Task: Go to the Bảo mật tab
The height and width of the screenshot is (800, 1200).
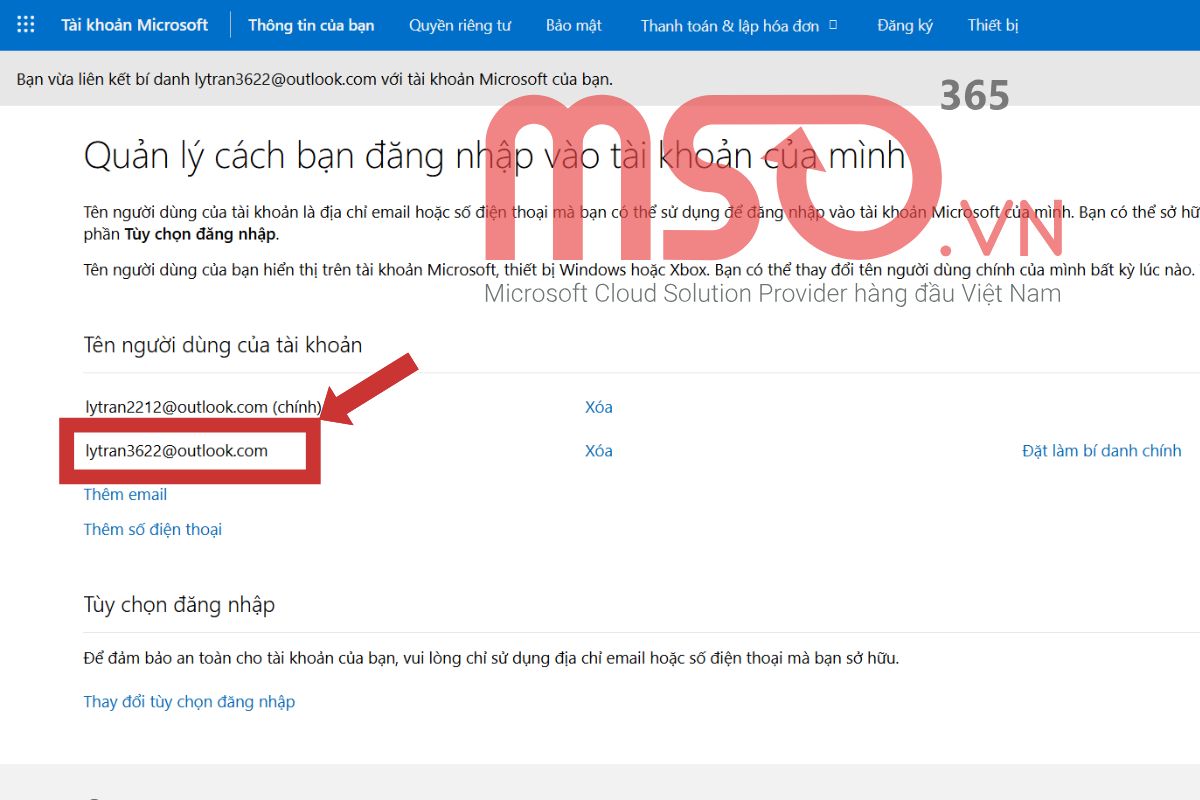Action: 574,25
